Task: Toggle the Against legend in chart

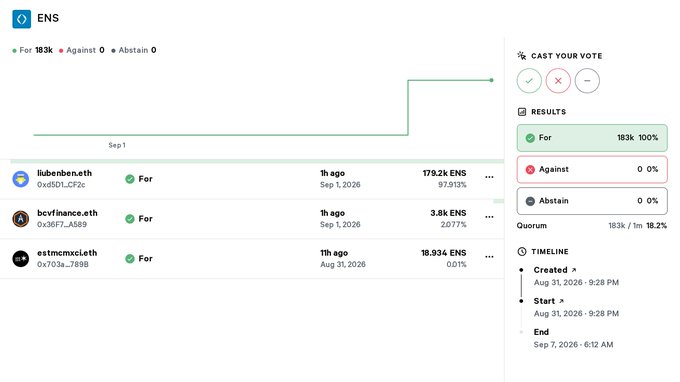Action: (82, 50)
